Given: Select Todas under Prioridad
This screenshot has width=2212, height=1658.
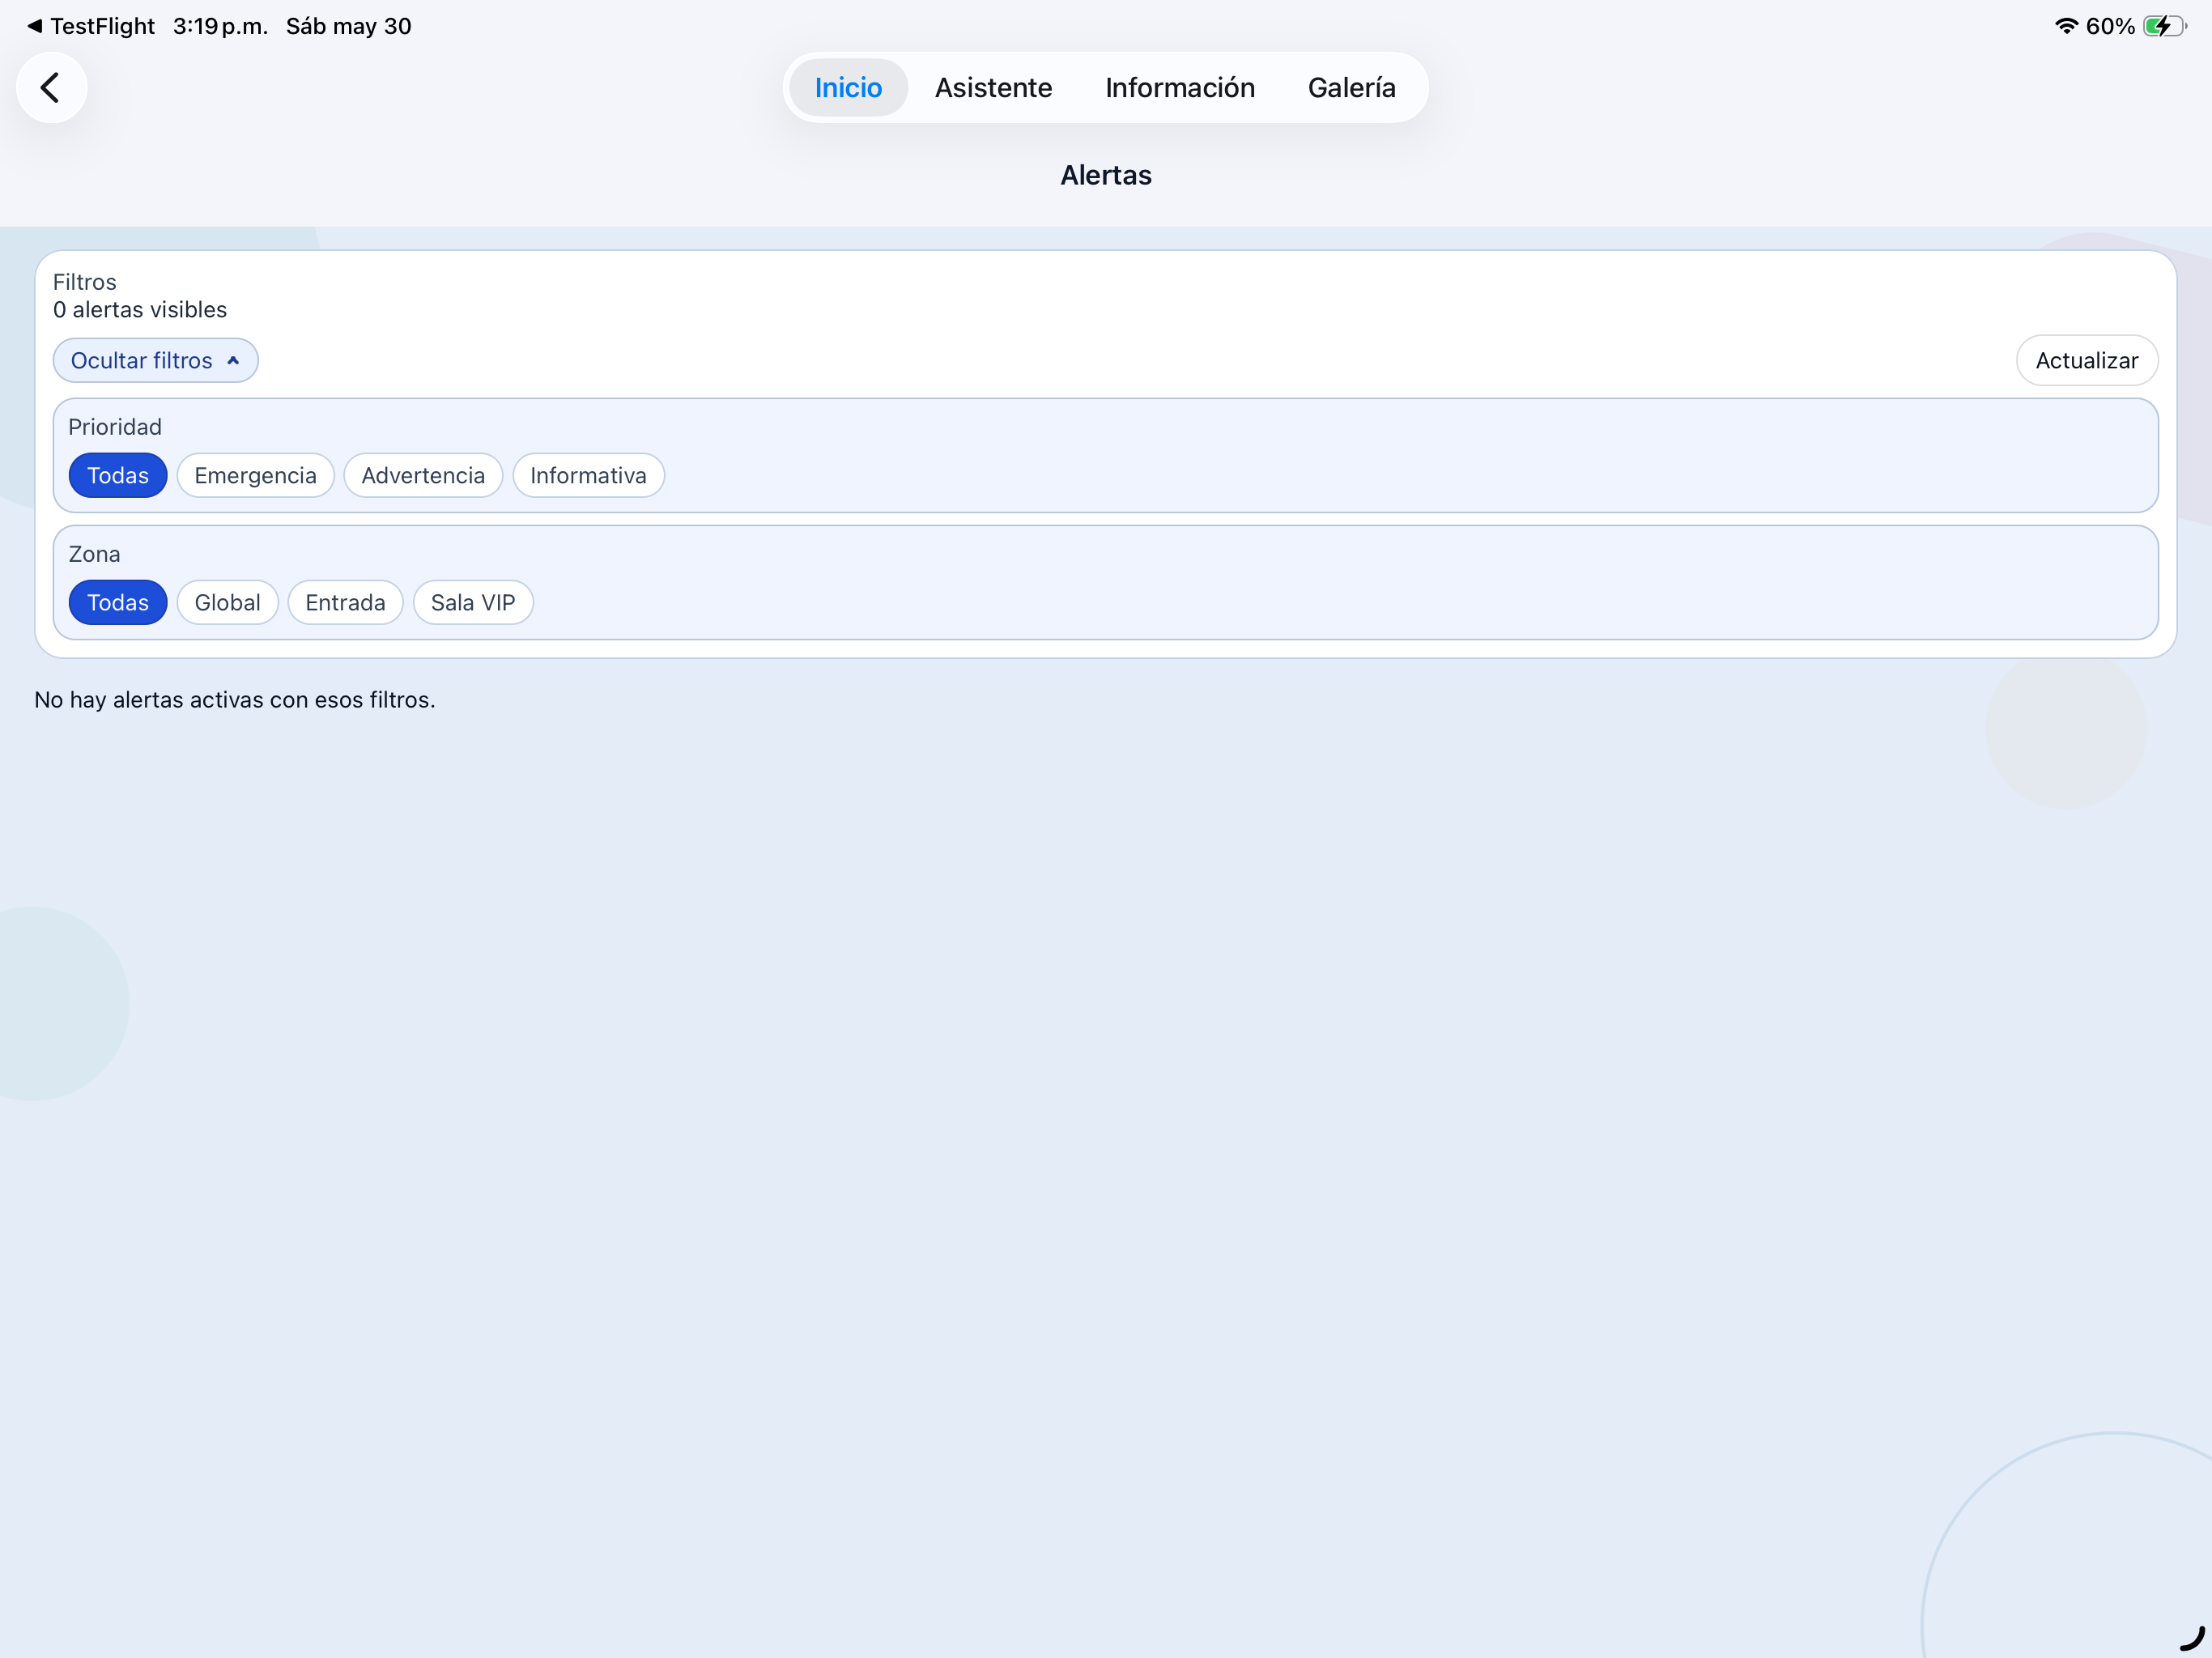Looking at the screenshot, I should pyautogui.click(x=118, y=475).
